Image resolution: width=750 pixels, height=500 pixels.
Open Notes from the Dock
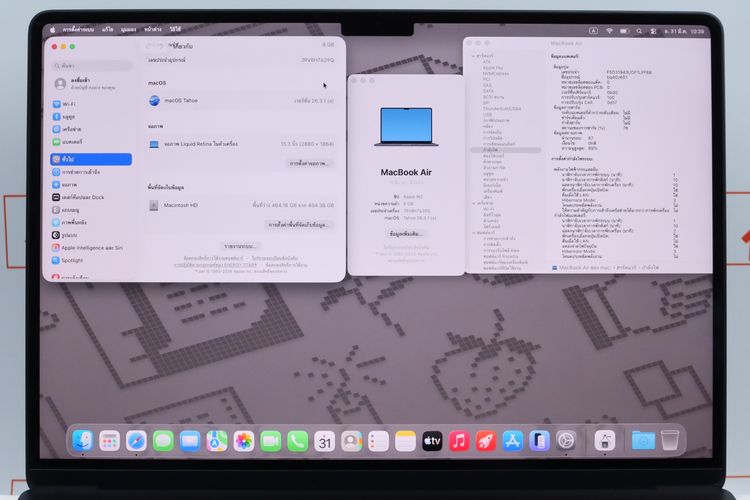pos(405,441)
